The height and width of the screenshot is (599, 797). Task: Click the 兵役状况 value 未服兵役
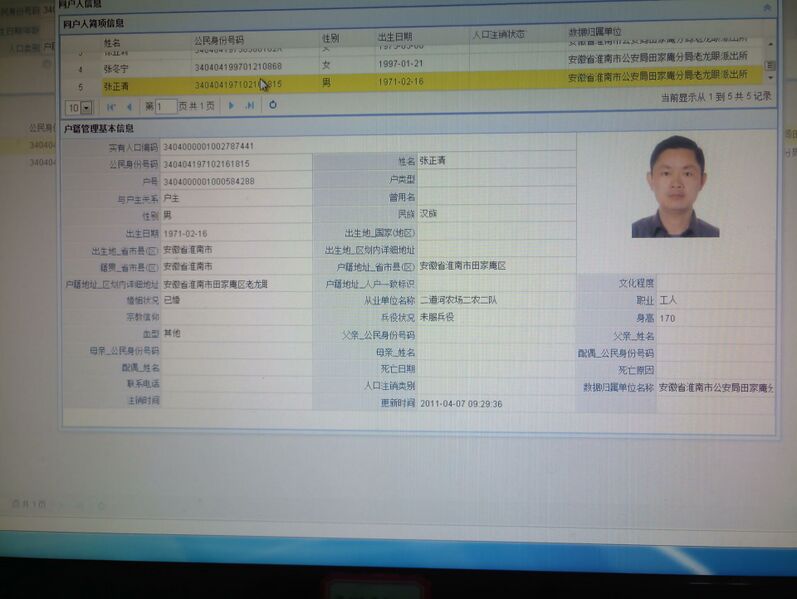437,317
